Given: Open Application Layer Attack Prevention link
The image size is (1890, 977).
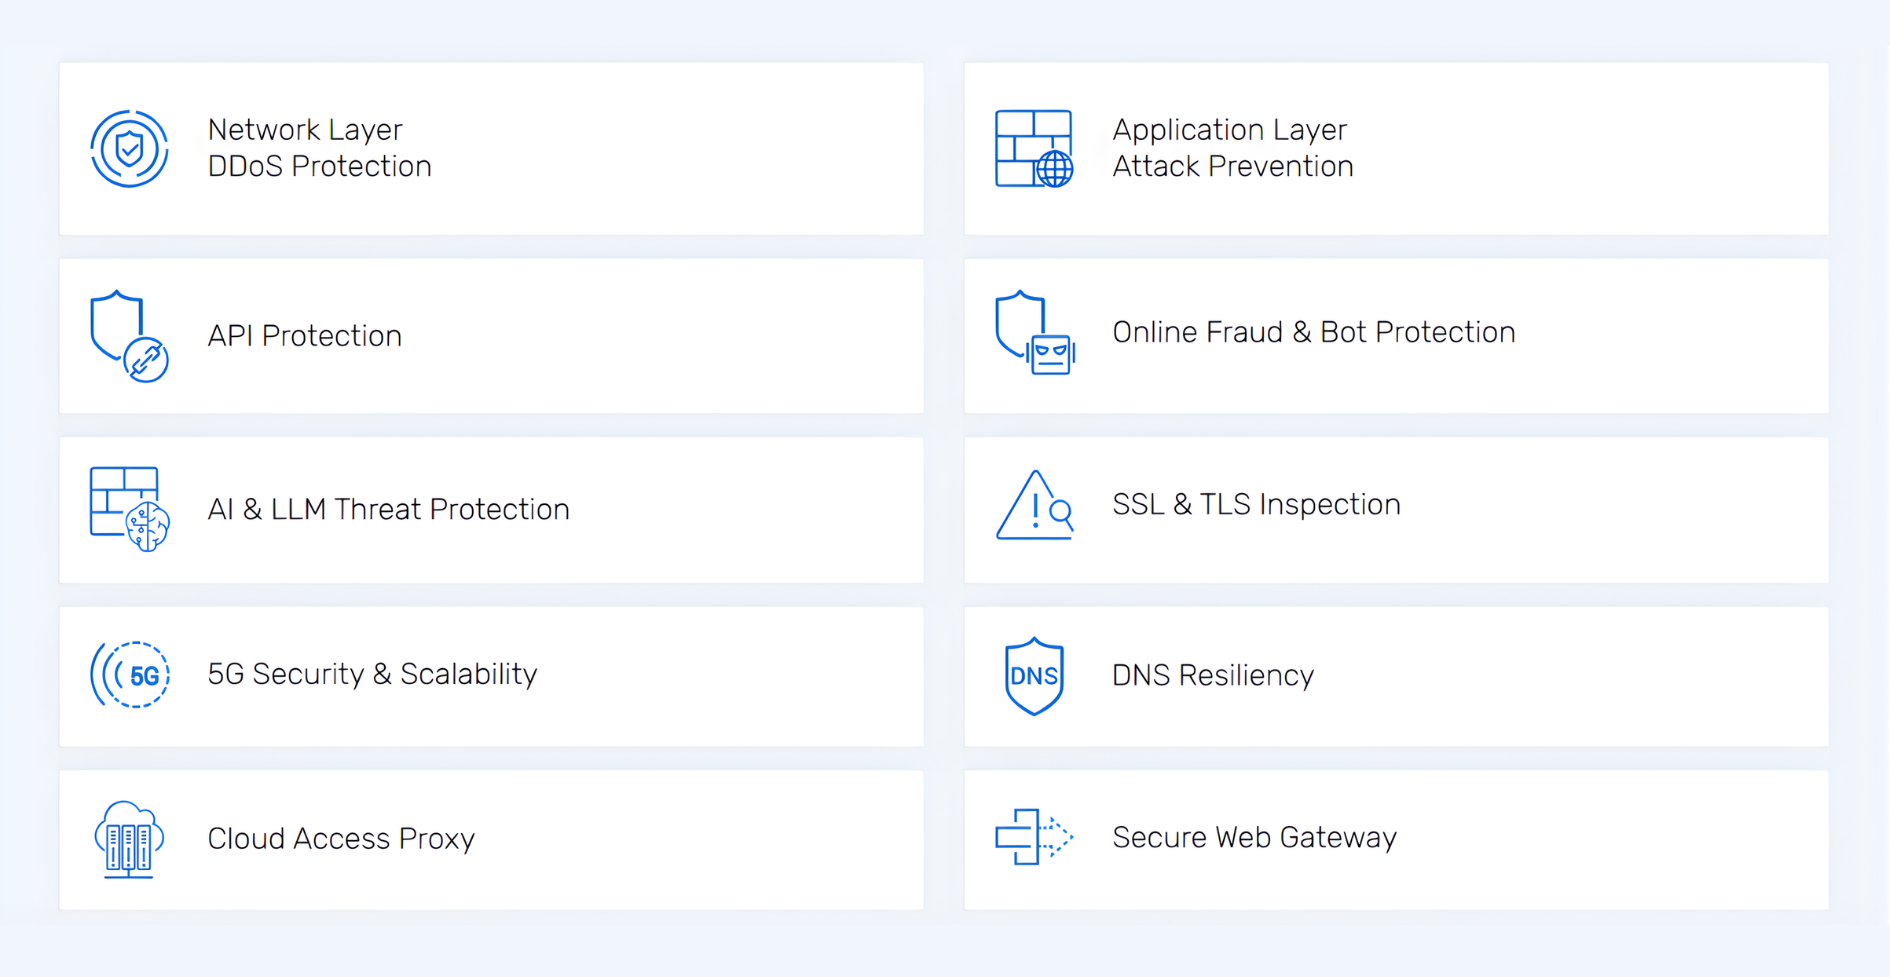Looking at the screenshot, I should (1232, 148).
